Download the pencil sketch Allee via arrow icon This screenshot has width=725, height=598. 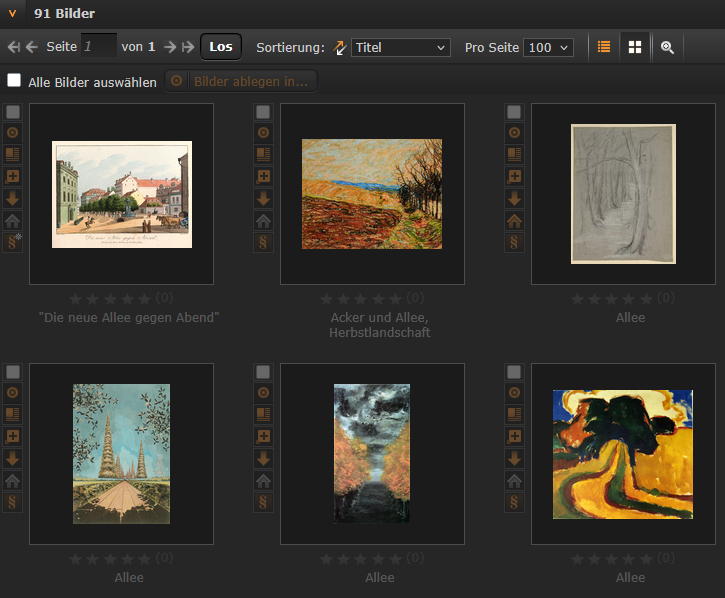pyautogui.click(x=514, y=198)
